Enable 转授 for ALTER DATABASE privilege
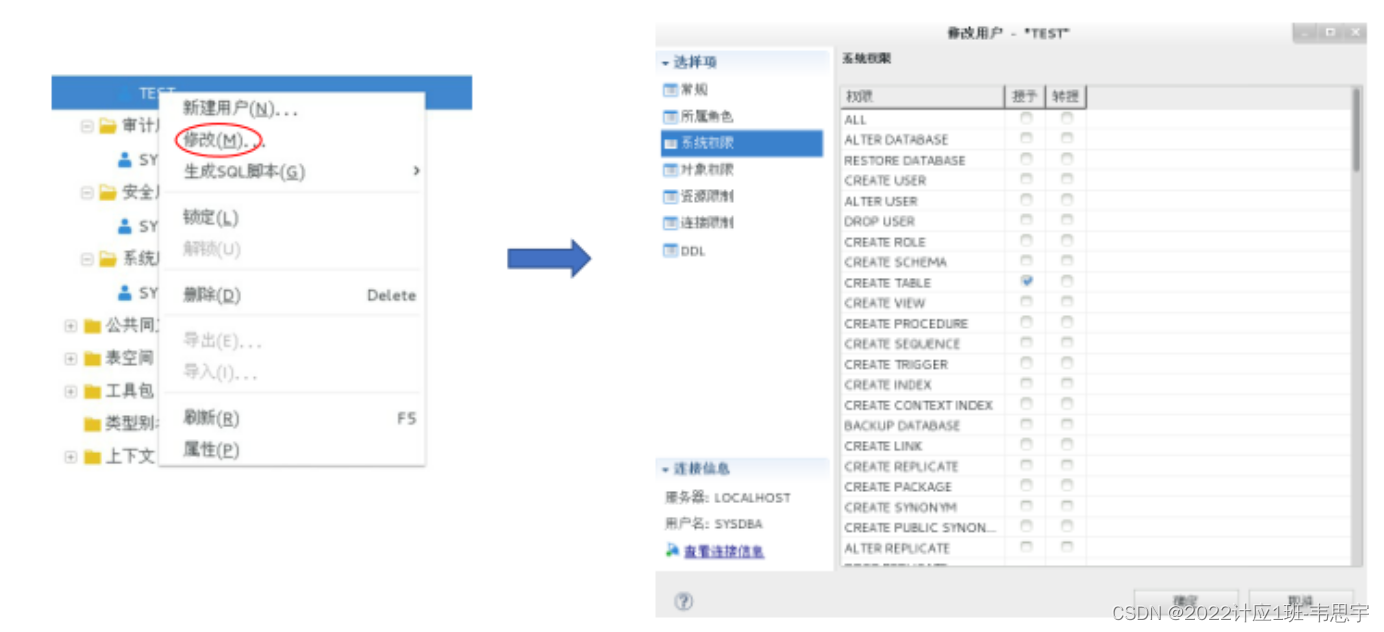The width and height of the screenshot is (1384, 632). [1067, 140]
